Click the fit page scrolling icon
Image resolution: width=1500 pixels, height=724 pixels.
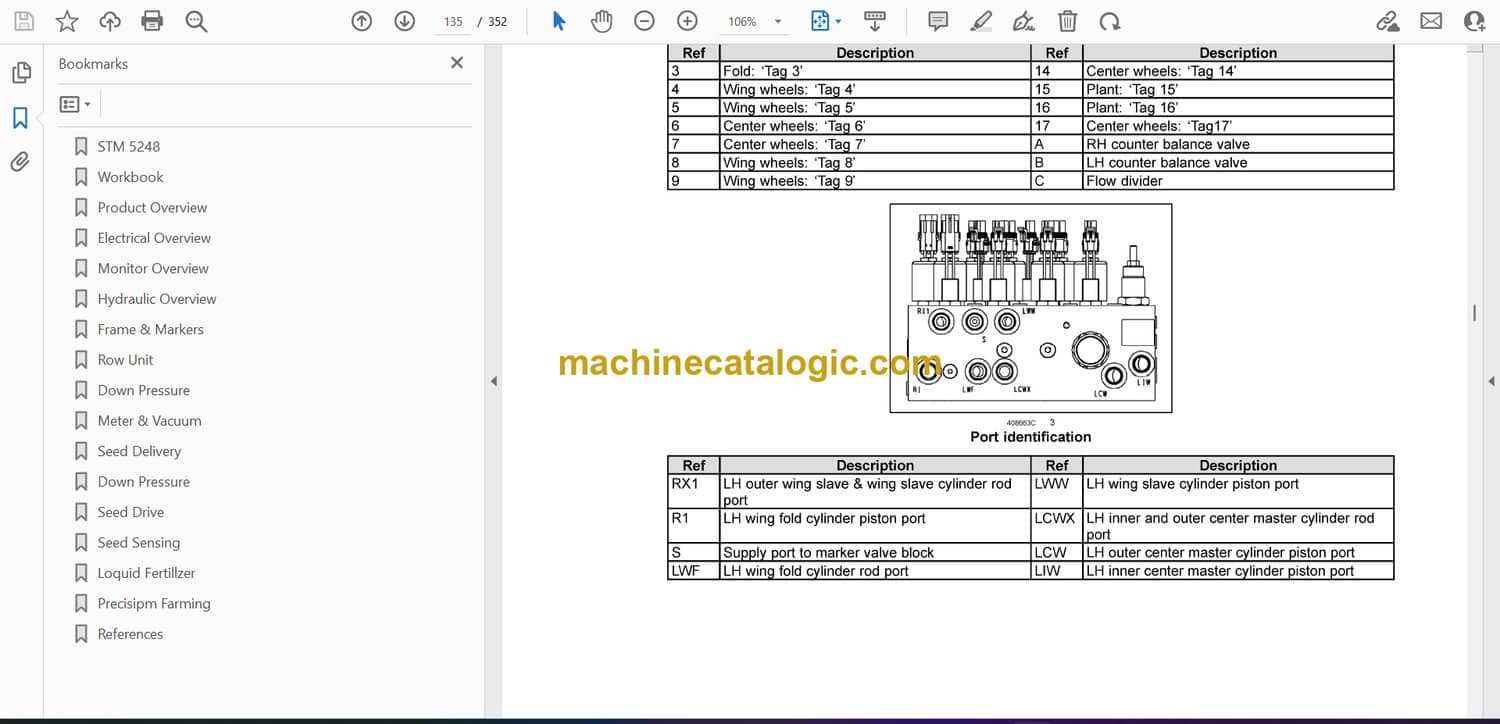pos(819,21)
